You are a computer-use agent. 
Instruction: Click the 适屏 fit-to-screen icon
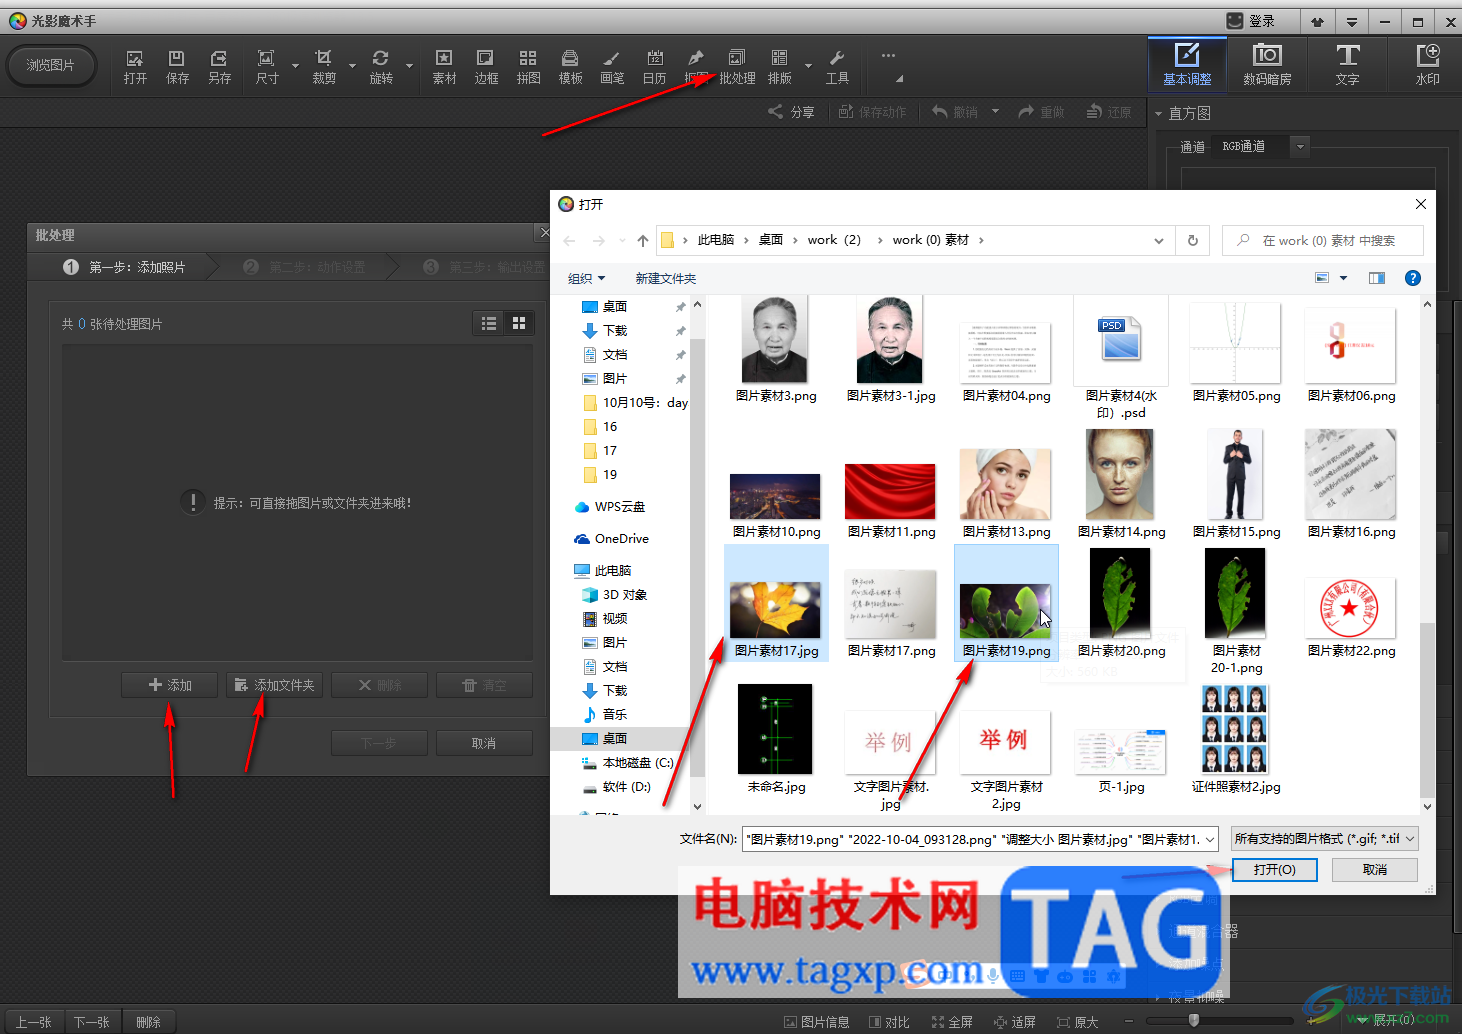pos(1015,1022)
